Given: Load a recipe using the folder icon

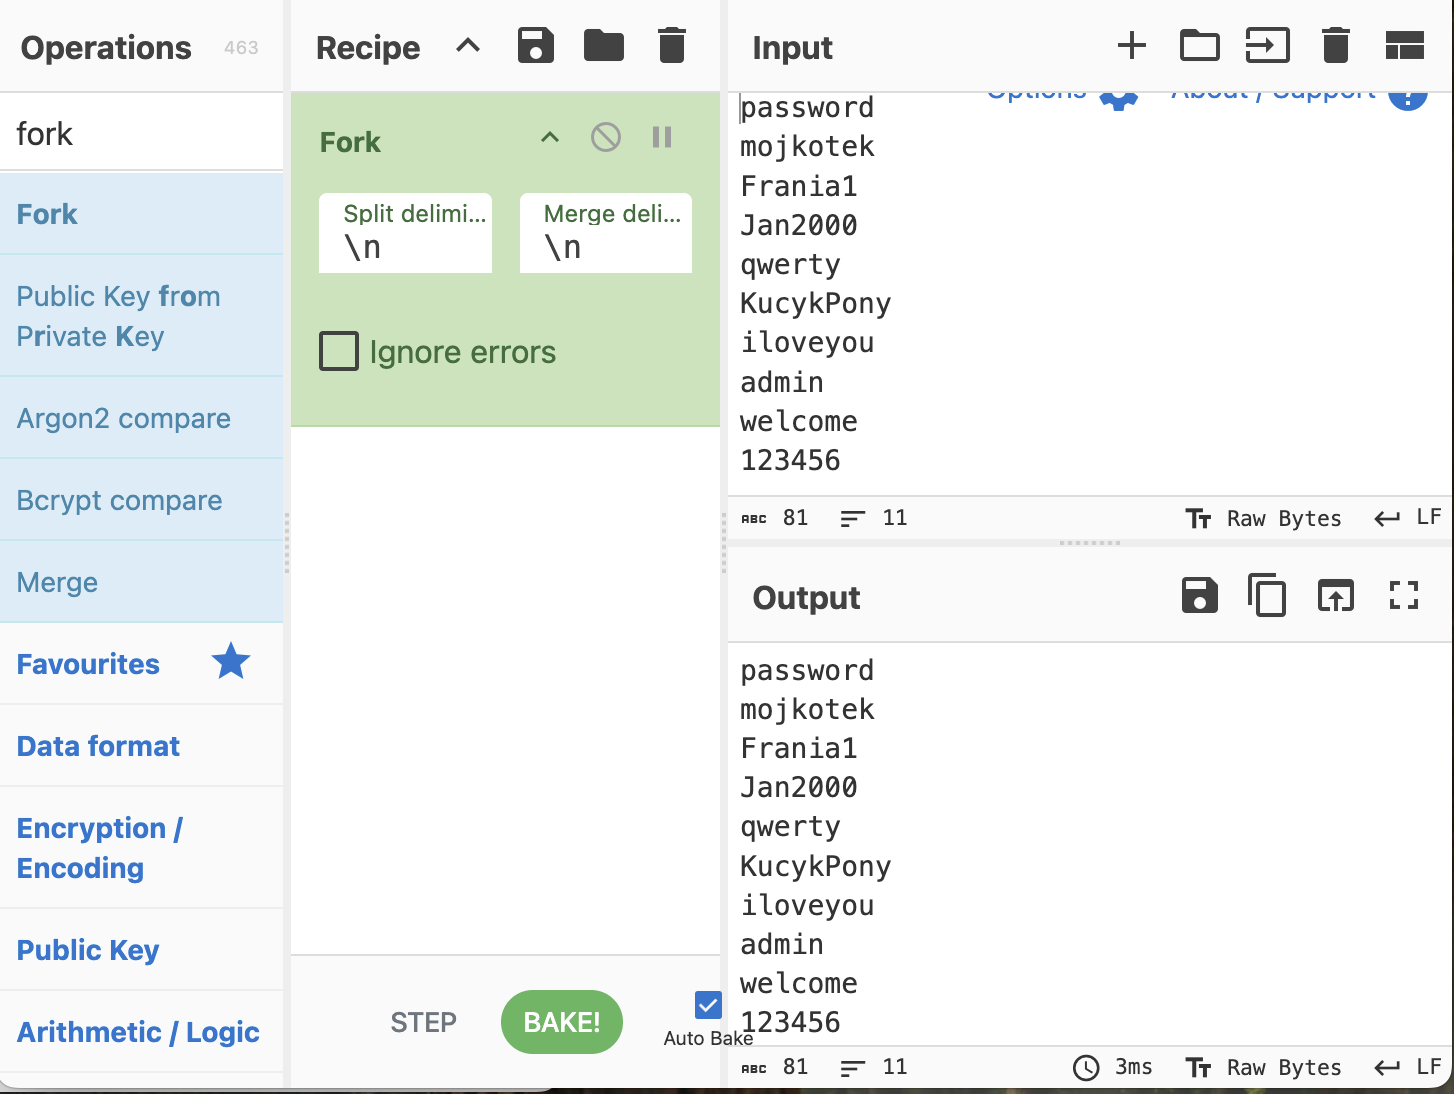Looking at the screenshot, I should [x=603, y=46].
